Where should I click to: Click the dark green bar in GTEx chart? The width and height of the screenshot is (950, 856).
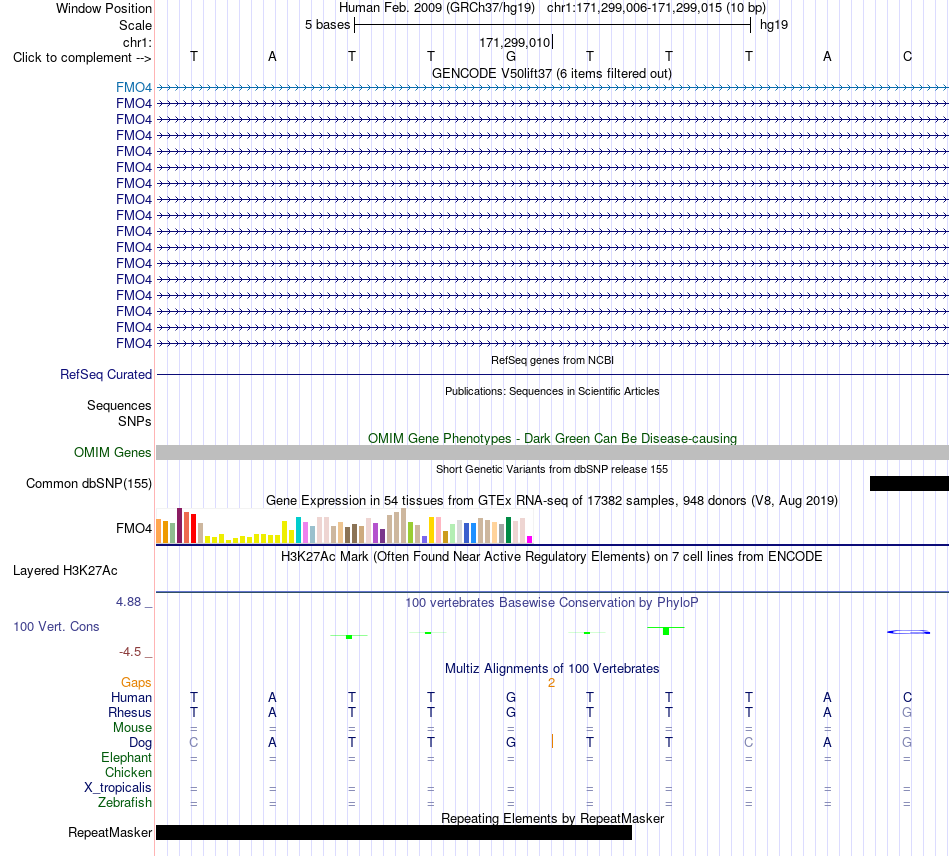tap(508, 530)
